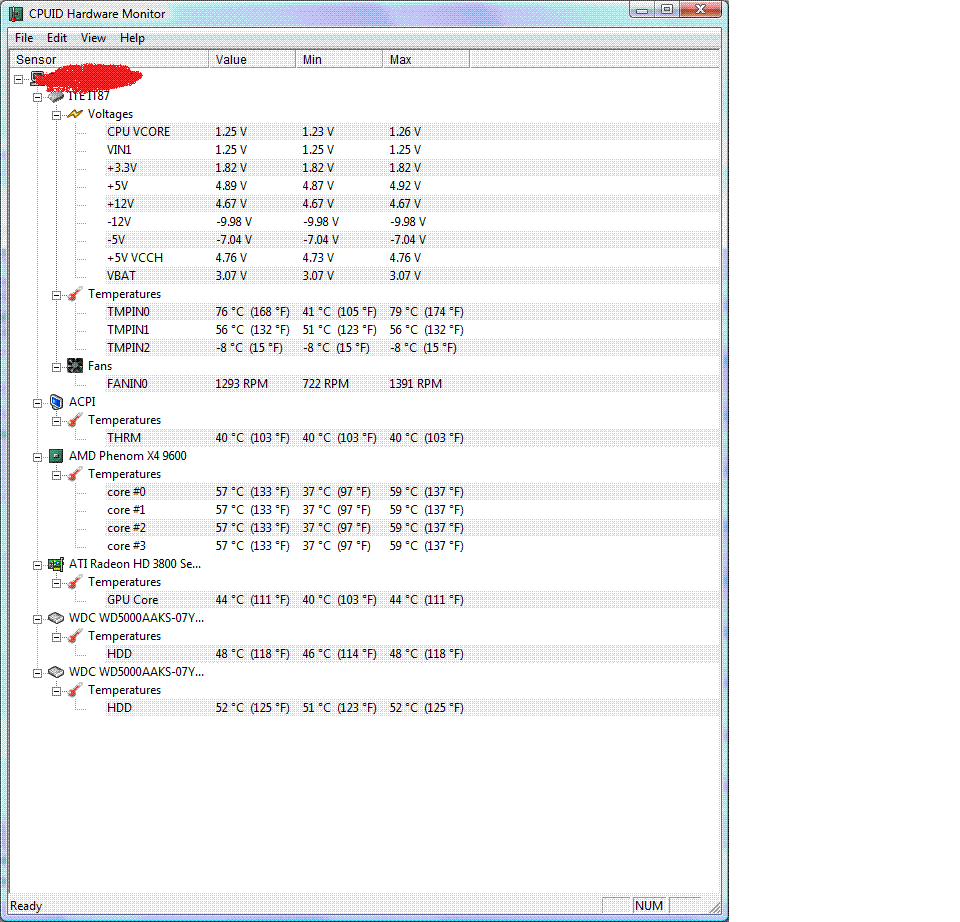Collapse the Fans branch
Screen dimensions: 960x922
click(56, 367)
